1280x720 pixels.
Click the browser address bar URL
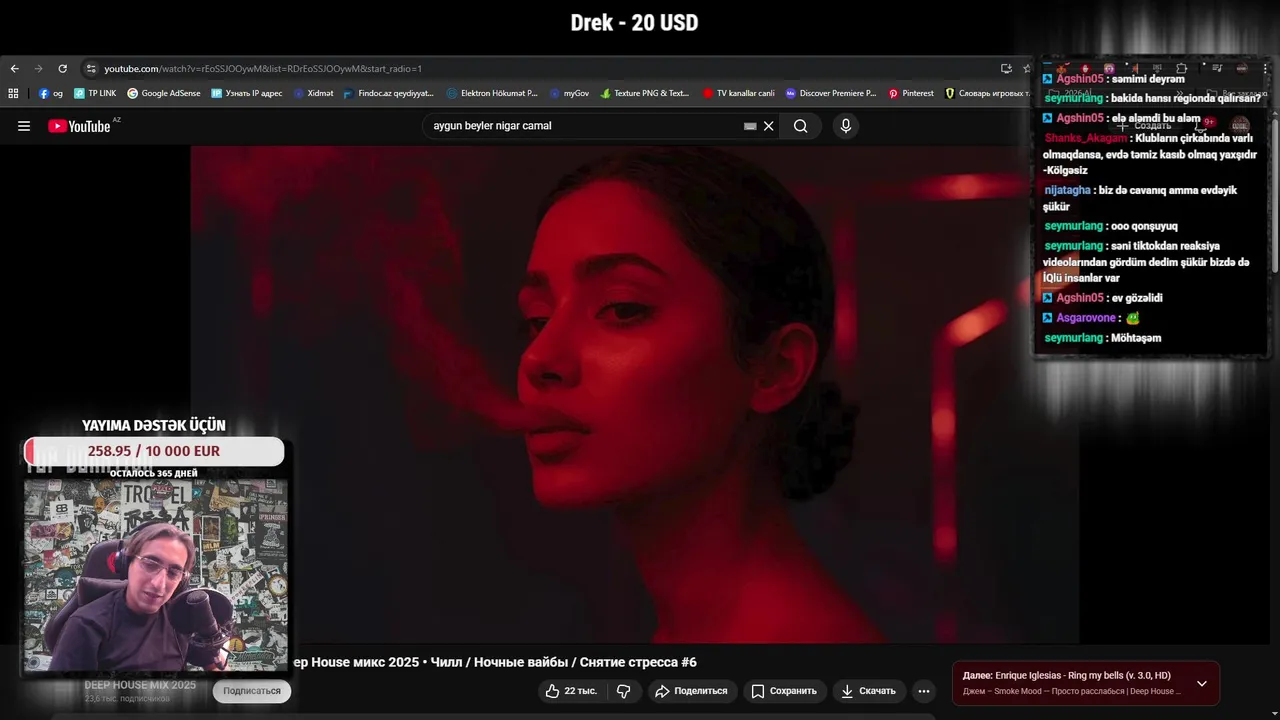[x=263, y=69]
